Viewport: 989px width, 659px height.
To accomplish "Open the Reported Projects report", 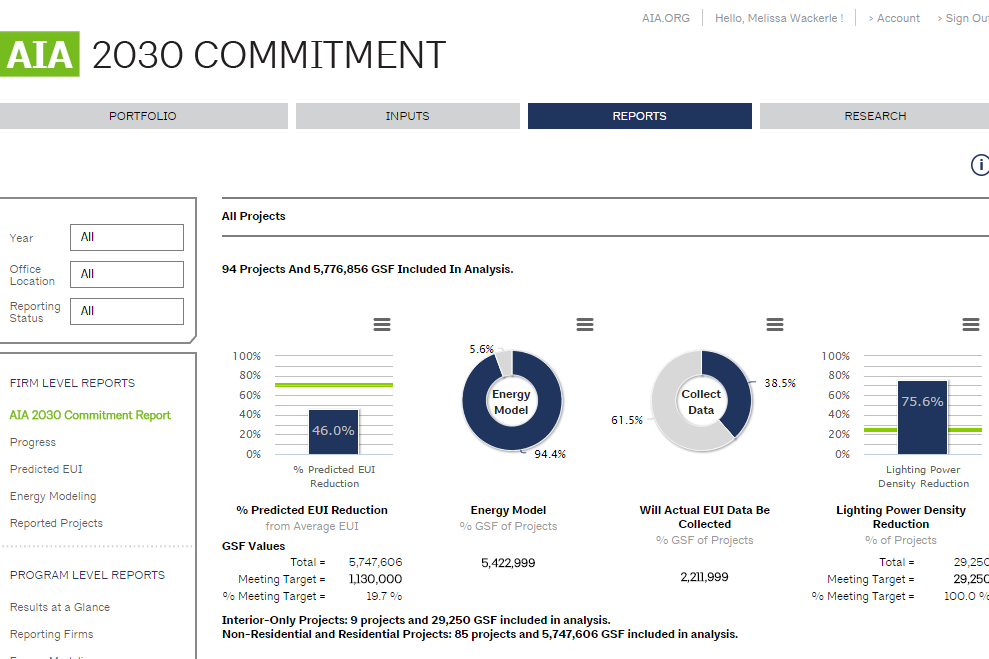I will point(56,523).
